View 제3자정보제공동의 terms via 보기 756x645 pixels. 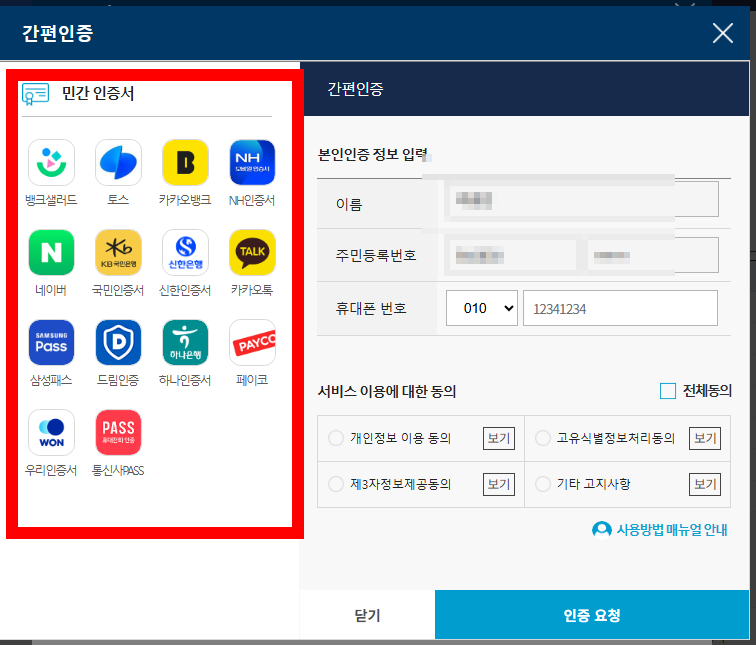pyautogui.click(x=499, y=484)
